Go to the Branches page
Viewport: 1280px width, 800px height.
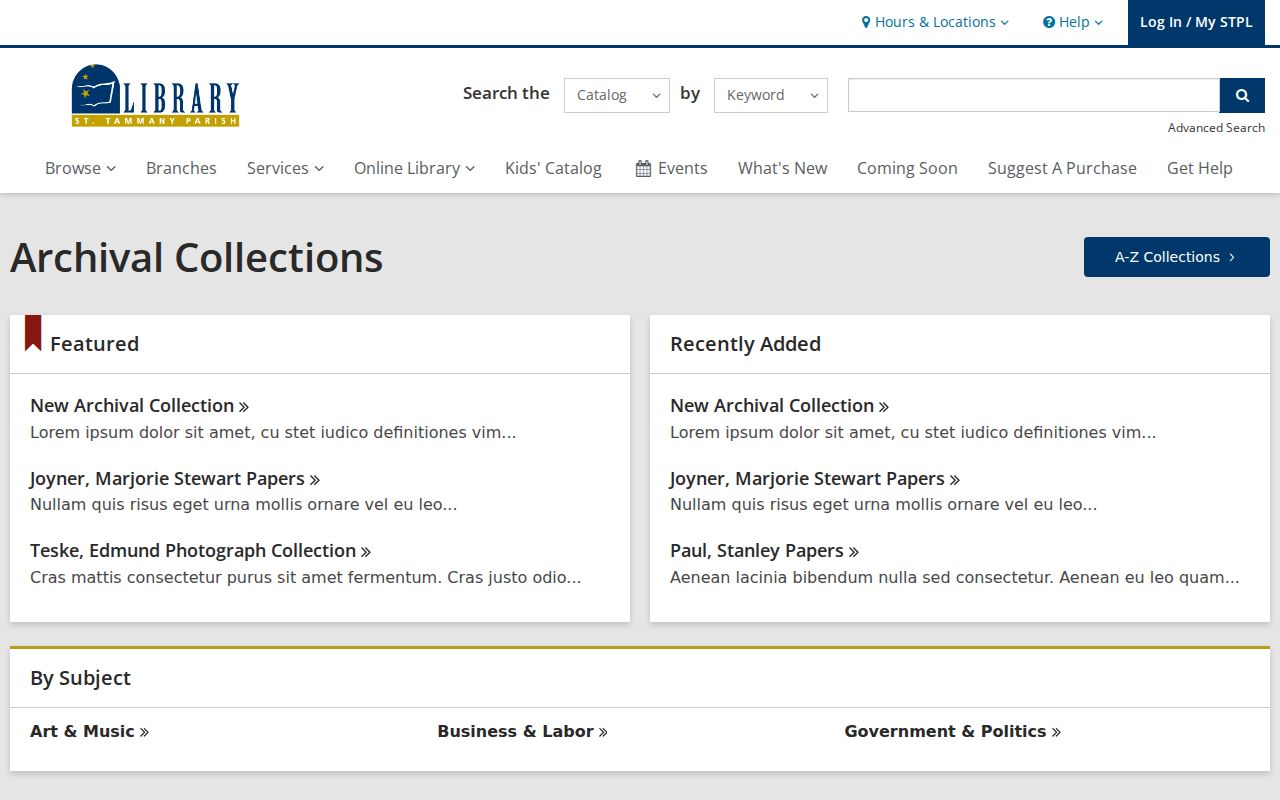pyautogui.click(x=181, y=168)
